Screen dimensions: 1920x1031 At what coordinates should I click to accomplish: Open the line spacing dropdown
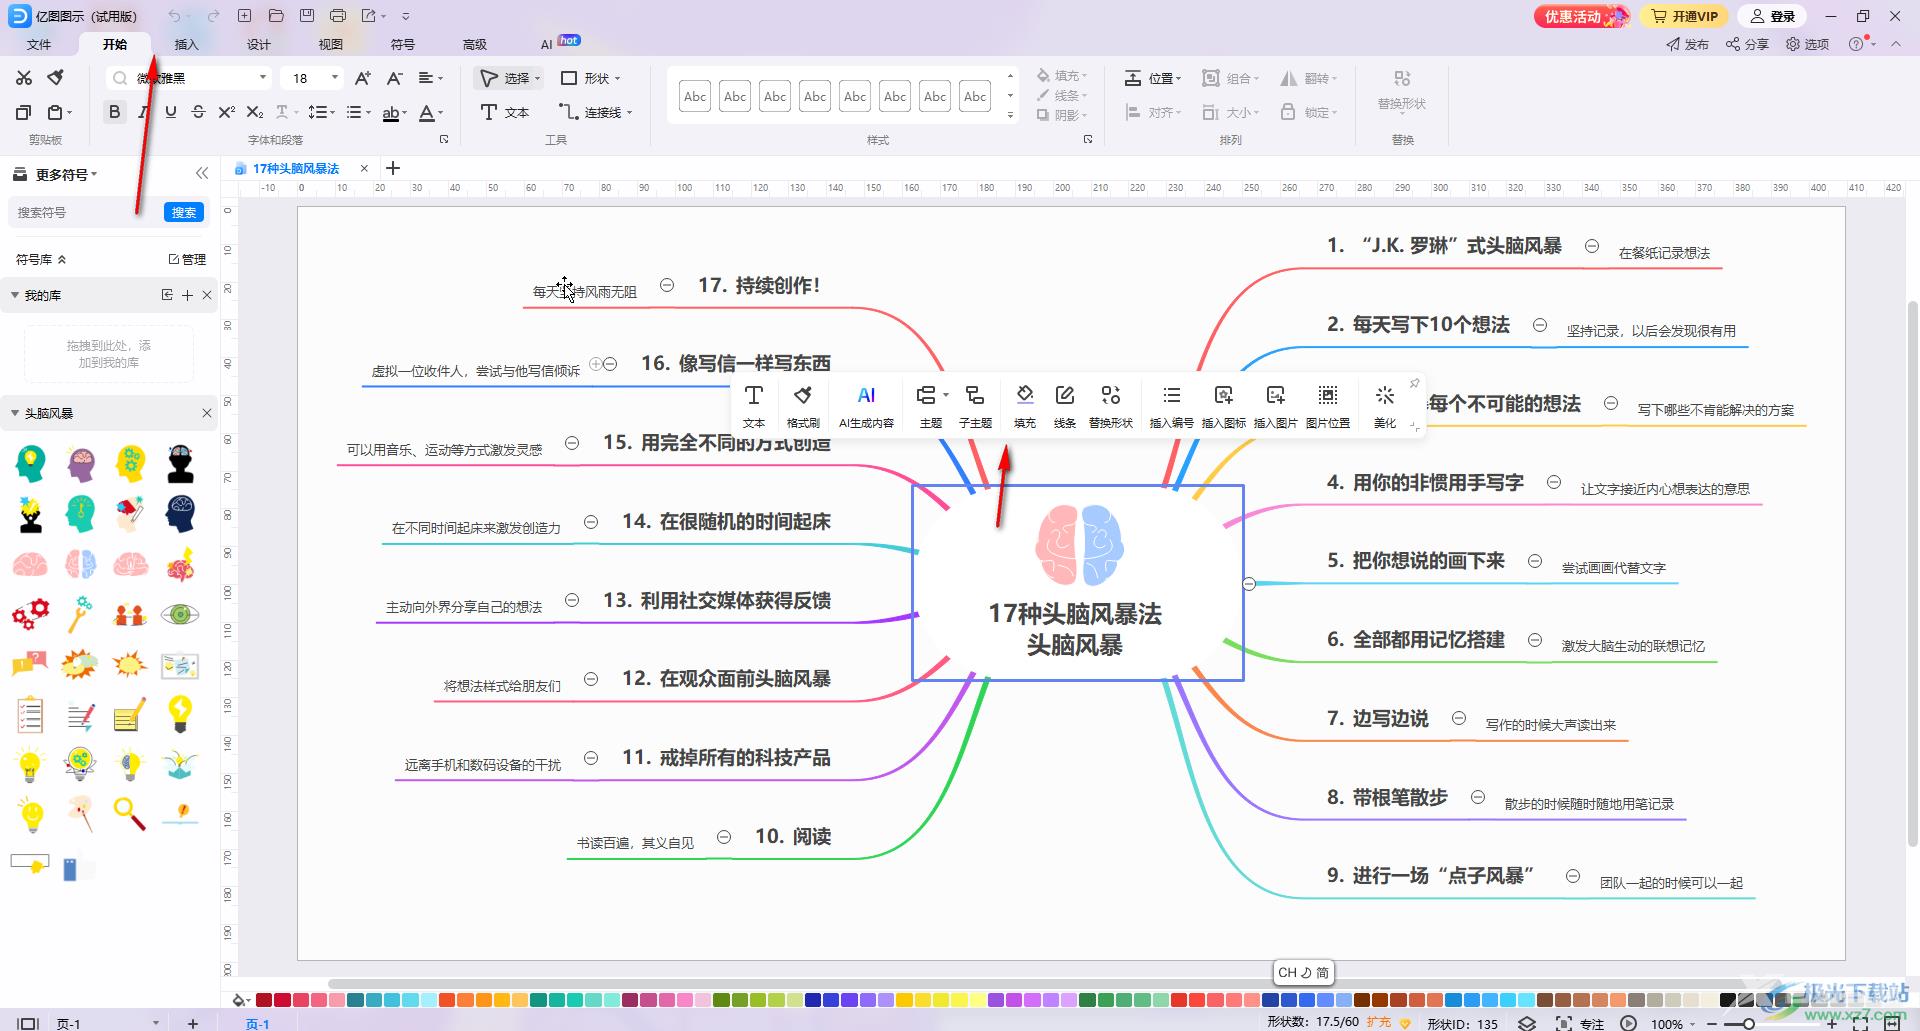(x=321, y=112)
